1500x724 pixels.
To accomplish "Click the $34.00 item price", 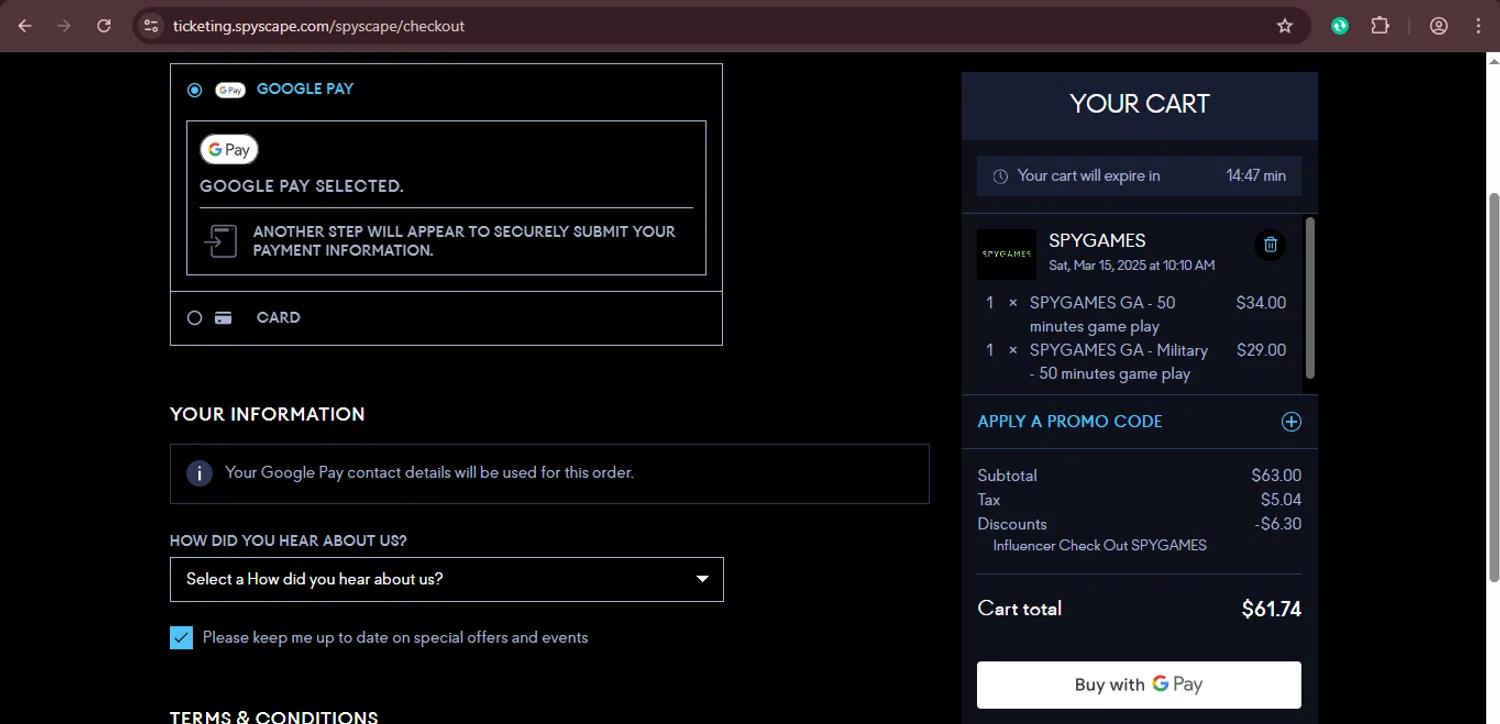I will [x=1261, y=303].
